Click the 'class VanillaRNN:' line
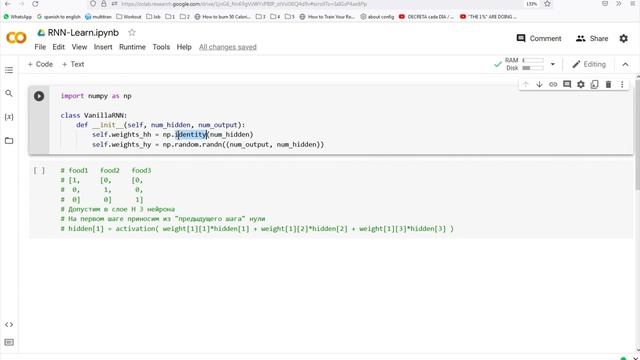This screenshot has height=360, width=640. tap(94, 116)
